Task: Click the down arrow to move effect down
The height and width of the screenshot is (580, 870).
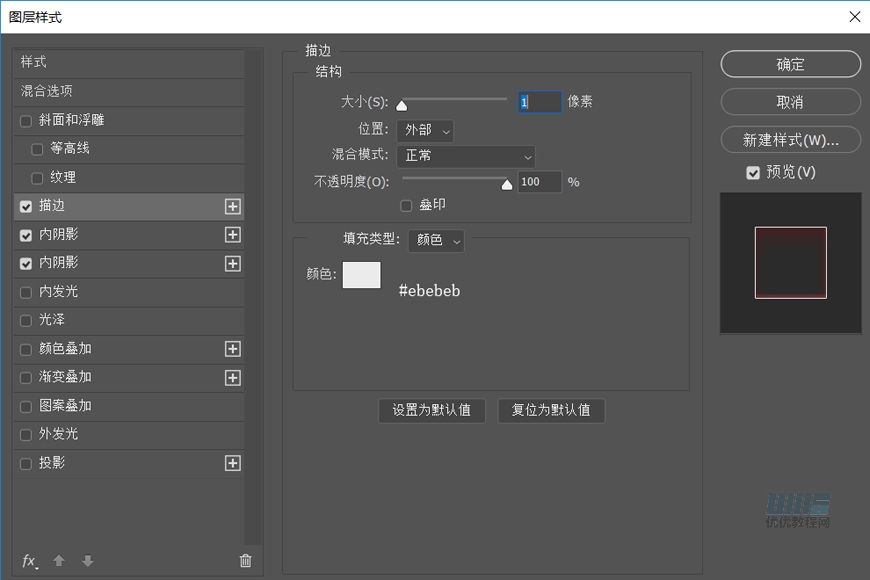Action: click(x=88, y=561)
